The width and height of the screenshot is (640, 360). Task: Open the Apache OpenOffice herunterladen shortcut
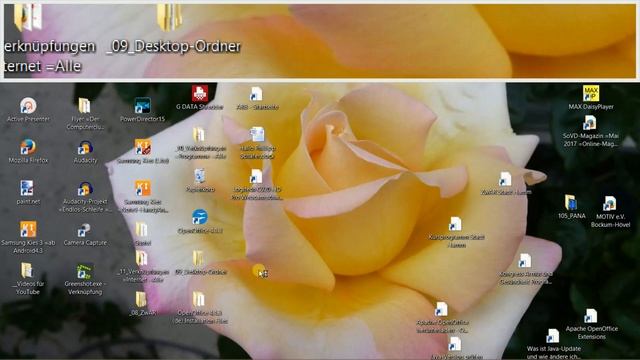442,309
